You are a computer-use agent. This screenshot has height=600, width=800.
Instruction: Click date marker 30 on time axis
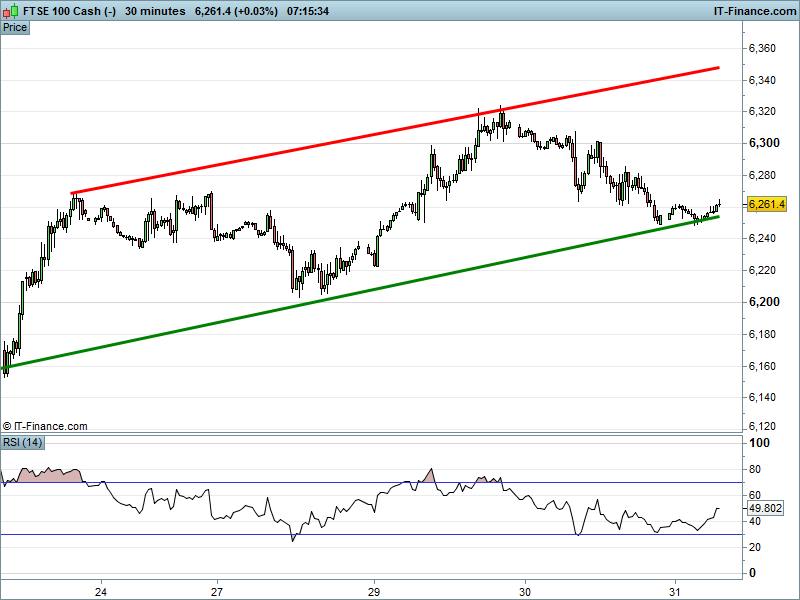pos(526,590)
